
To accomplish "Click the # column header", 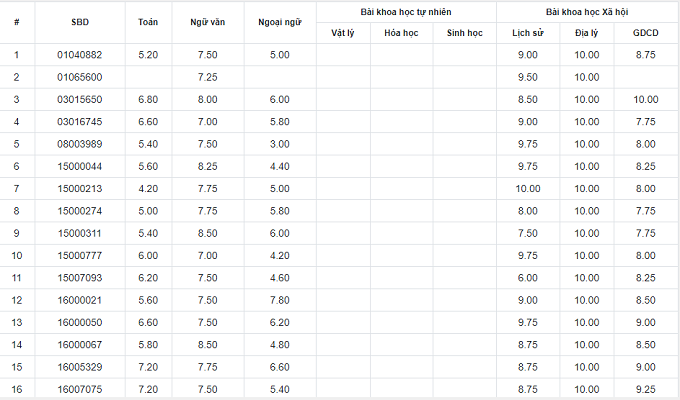I will [x=17, y=21].
